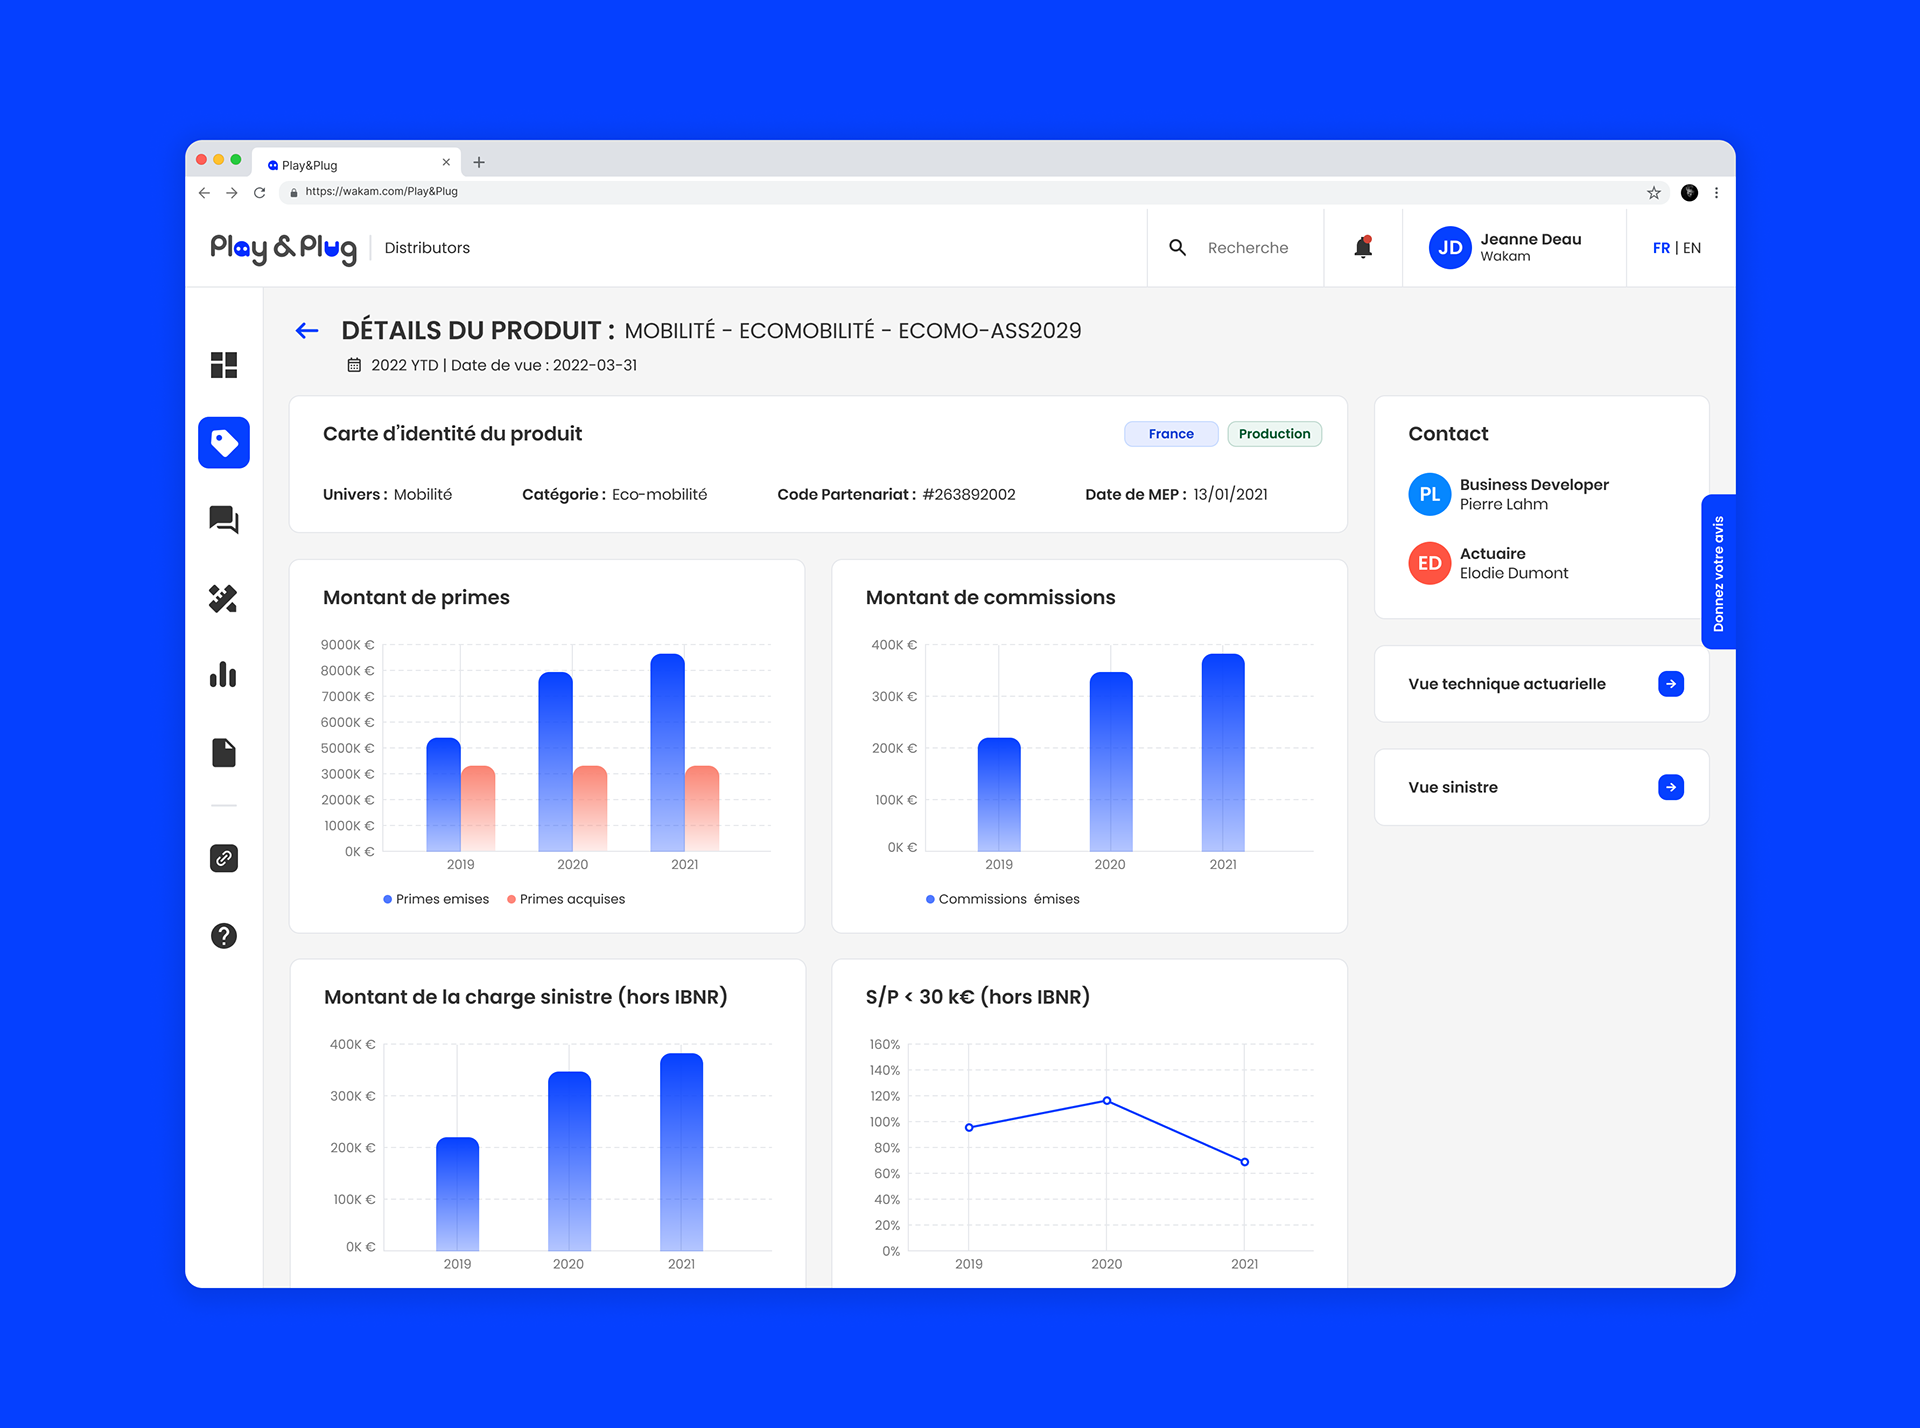Screen dimensions: 1920x1428
Task: Open the bar chart analytics icon
Action: pyautogui.click(x=223, y=675)
